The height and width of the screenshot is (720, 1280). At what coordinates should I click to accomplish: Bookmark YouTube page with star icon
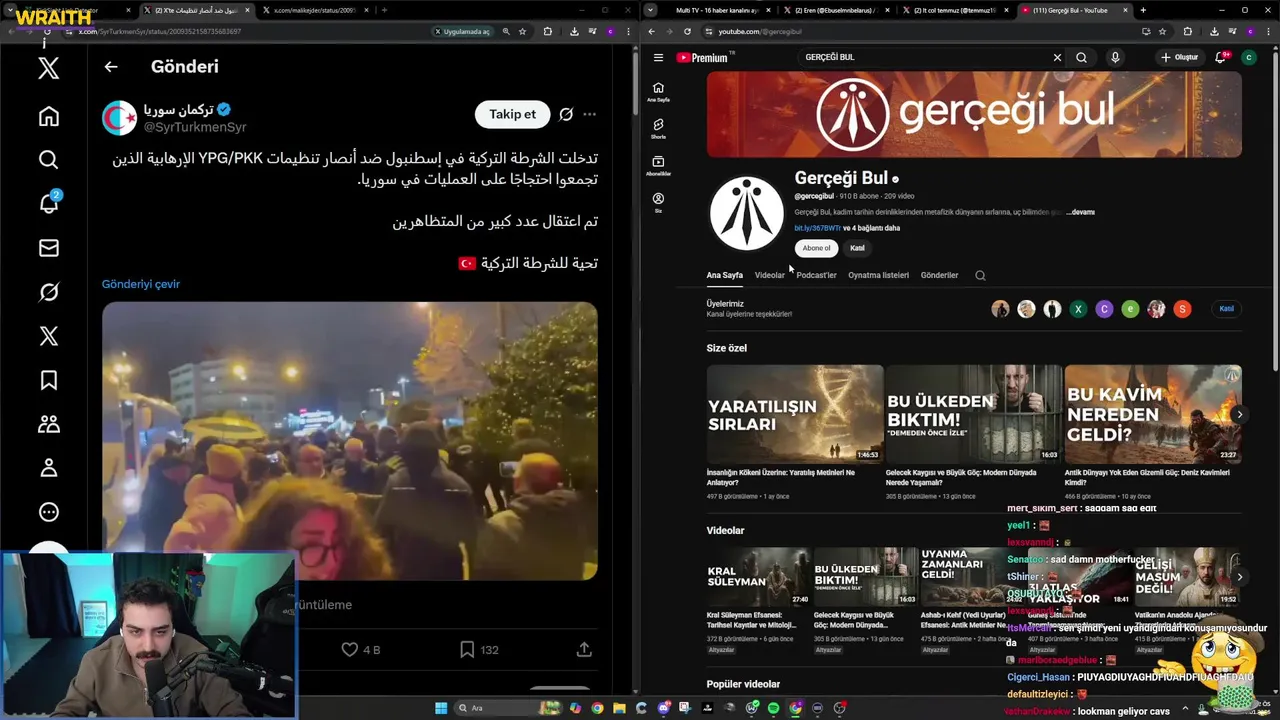(1162, 32)
